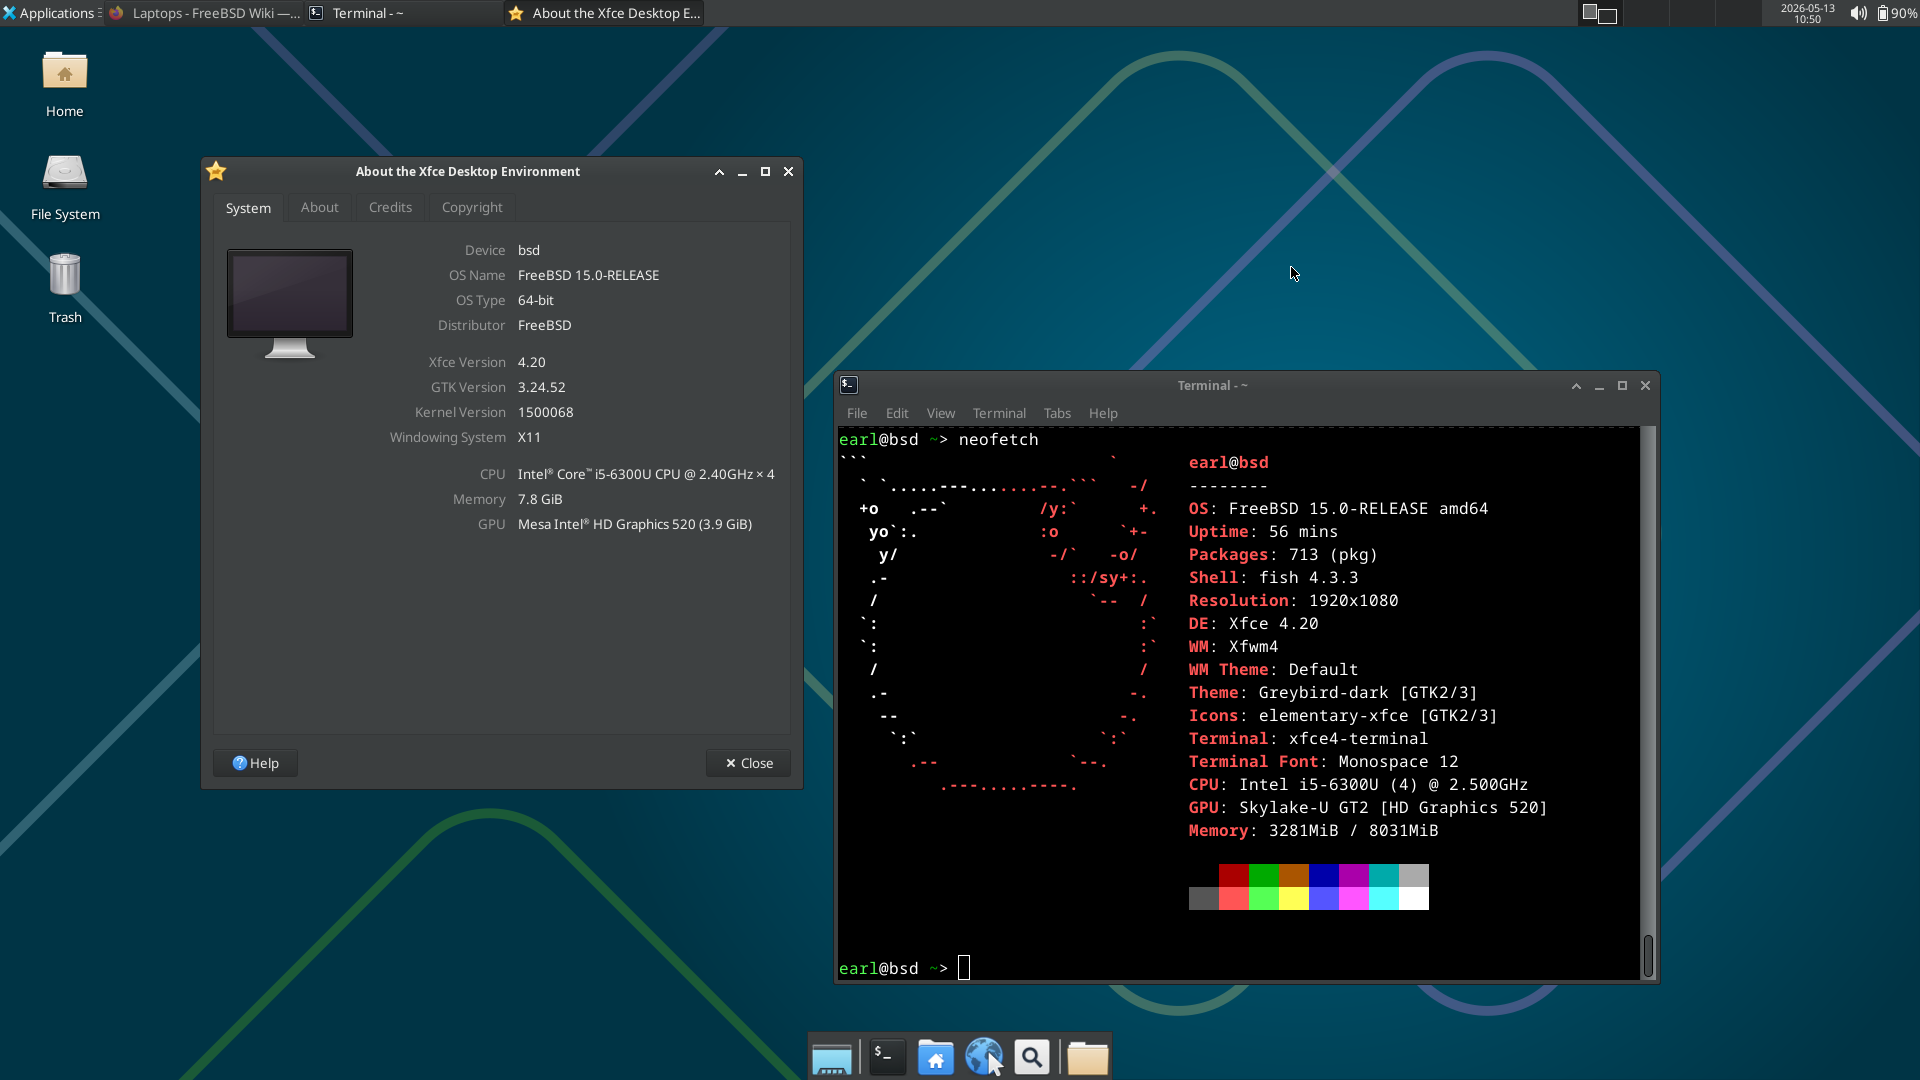Open the Application Finder magnifier dock icon

tap(1032, 1057)
